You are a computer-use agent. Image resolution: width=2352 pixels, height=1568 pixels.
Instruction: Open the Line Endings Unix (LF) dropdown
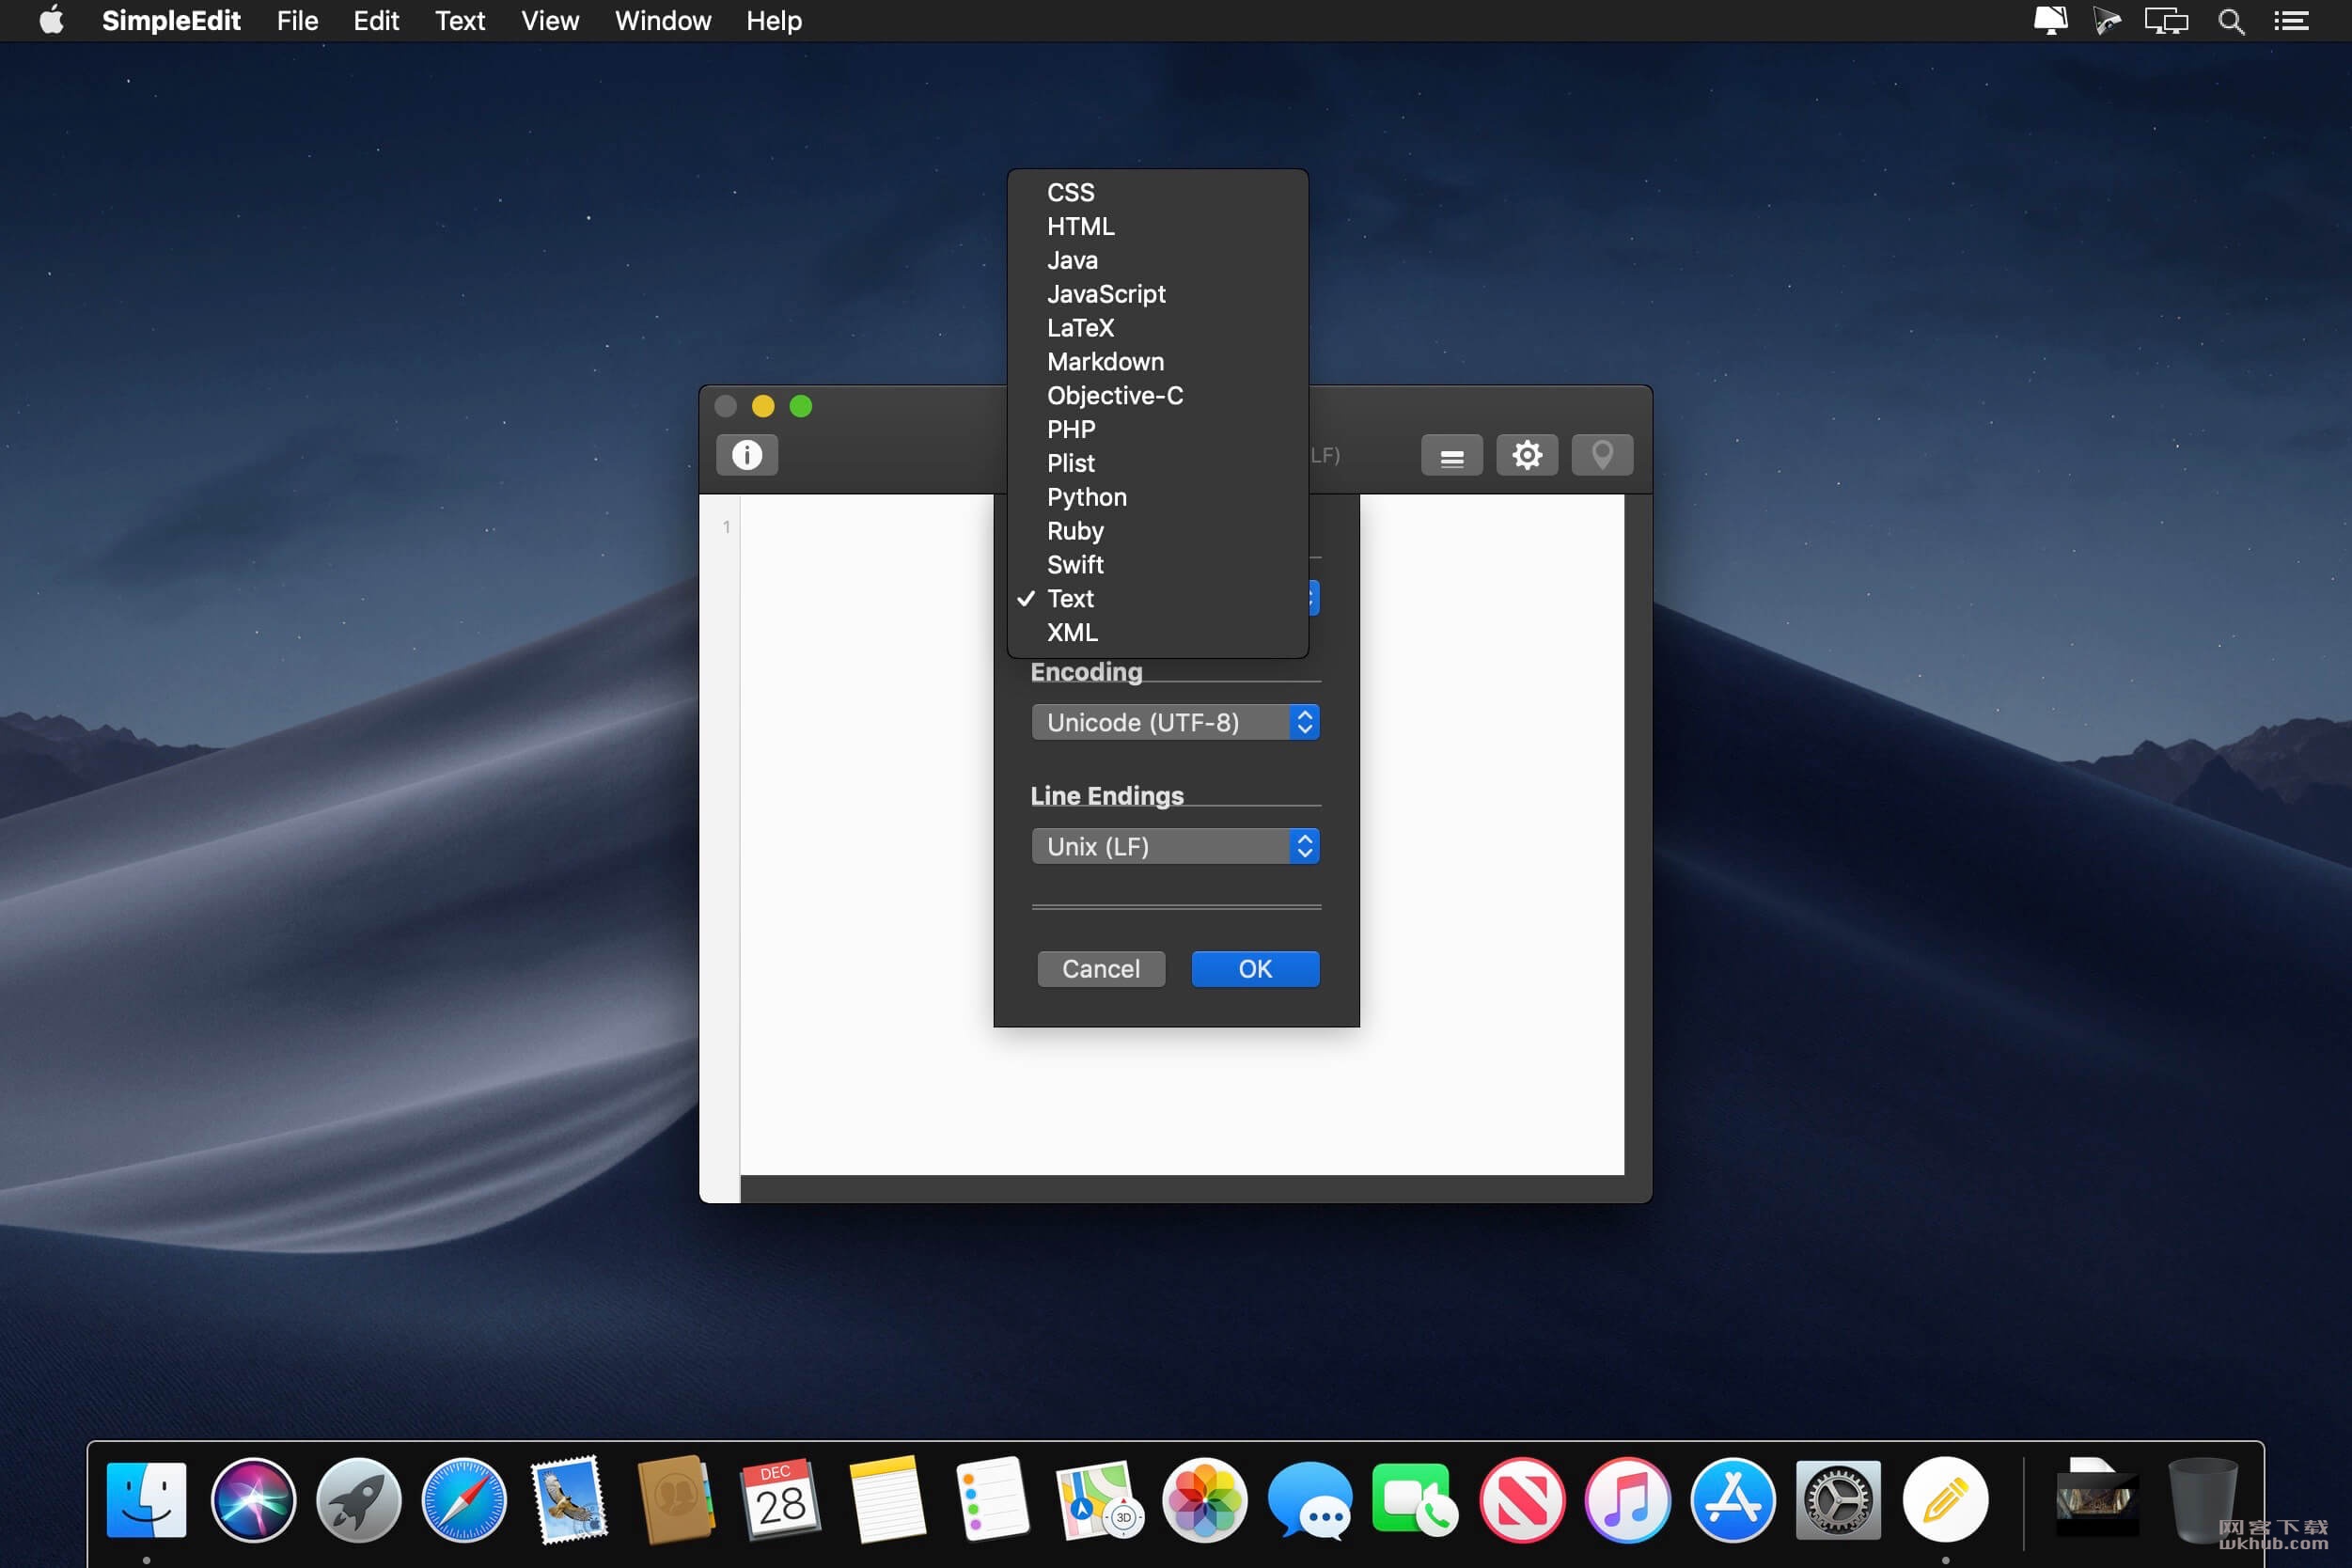(x=1175, y=846)
